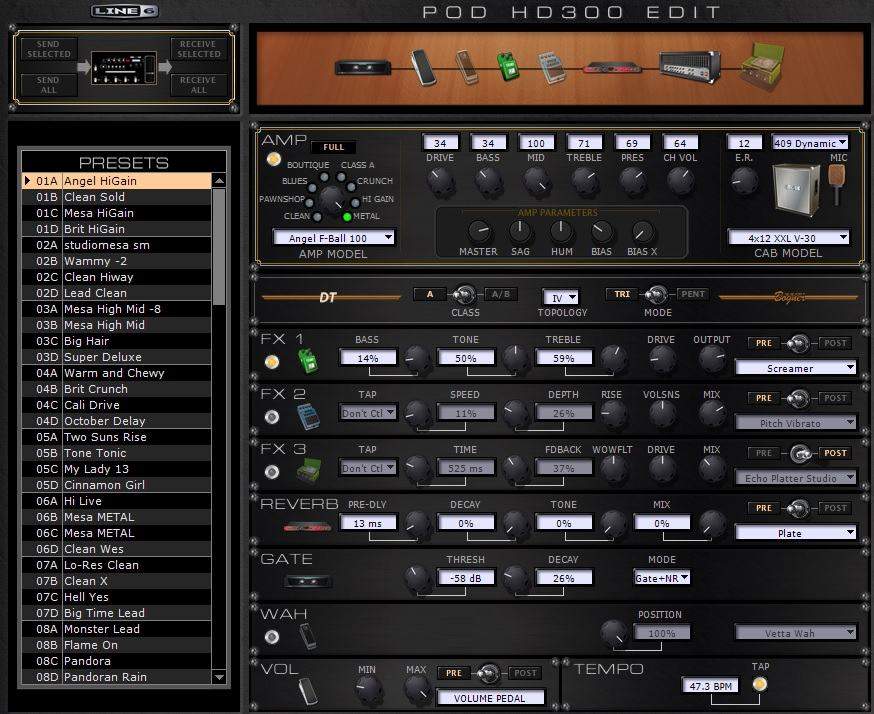Click the FX 1 green stompbox icon

[307, 361]
